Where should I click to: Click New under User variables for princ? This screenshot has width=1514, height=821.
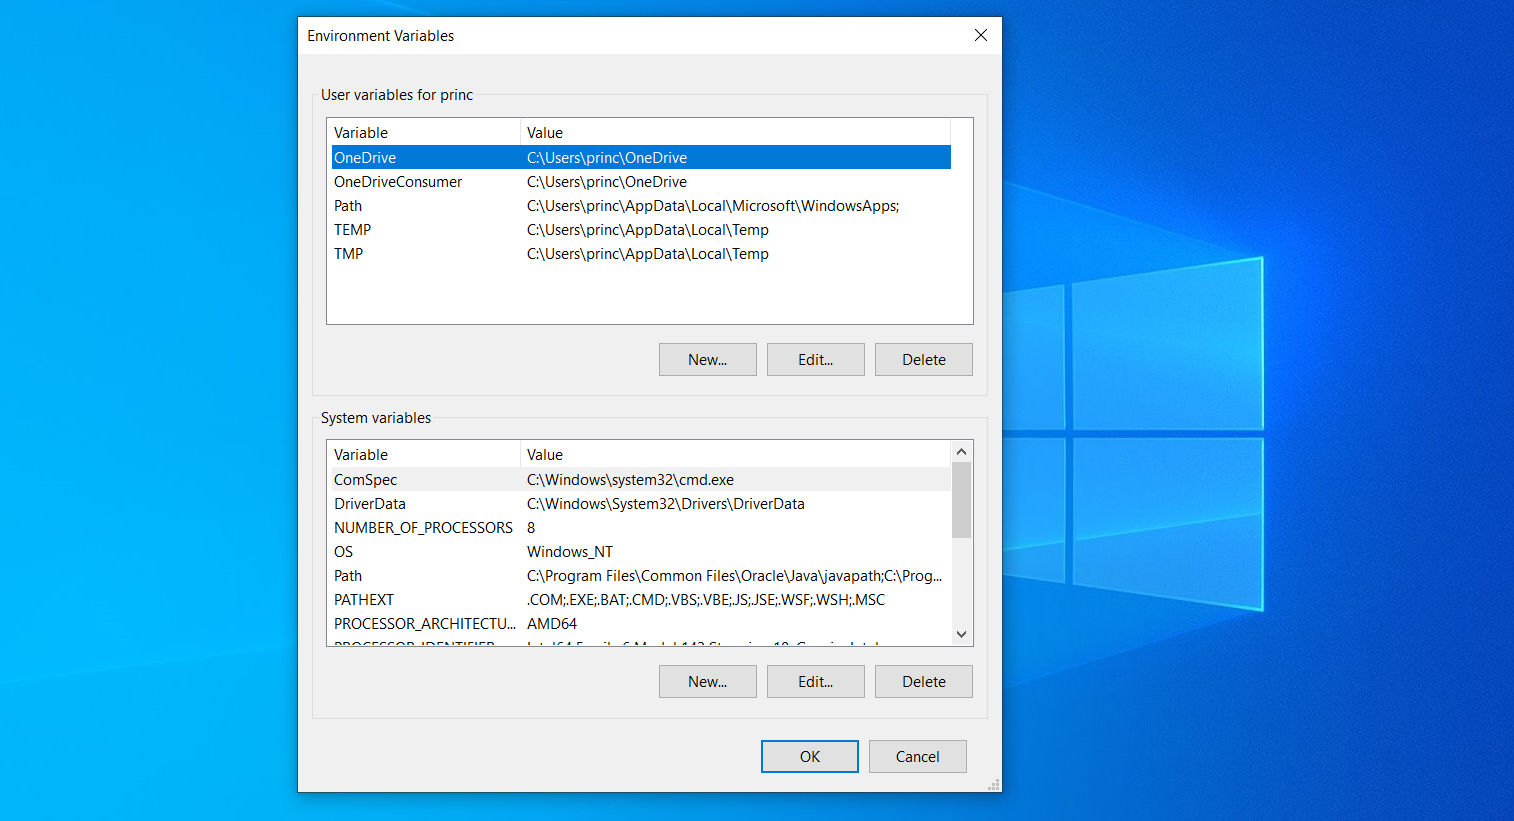[x=708, y=360]
